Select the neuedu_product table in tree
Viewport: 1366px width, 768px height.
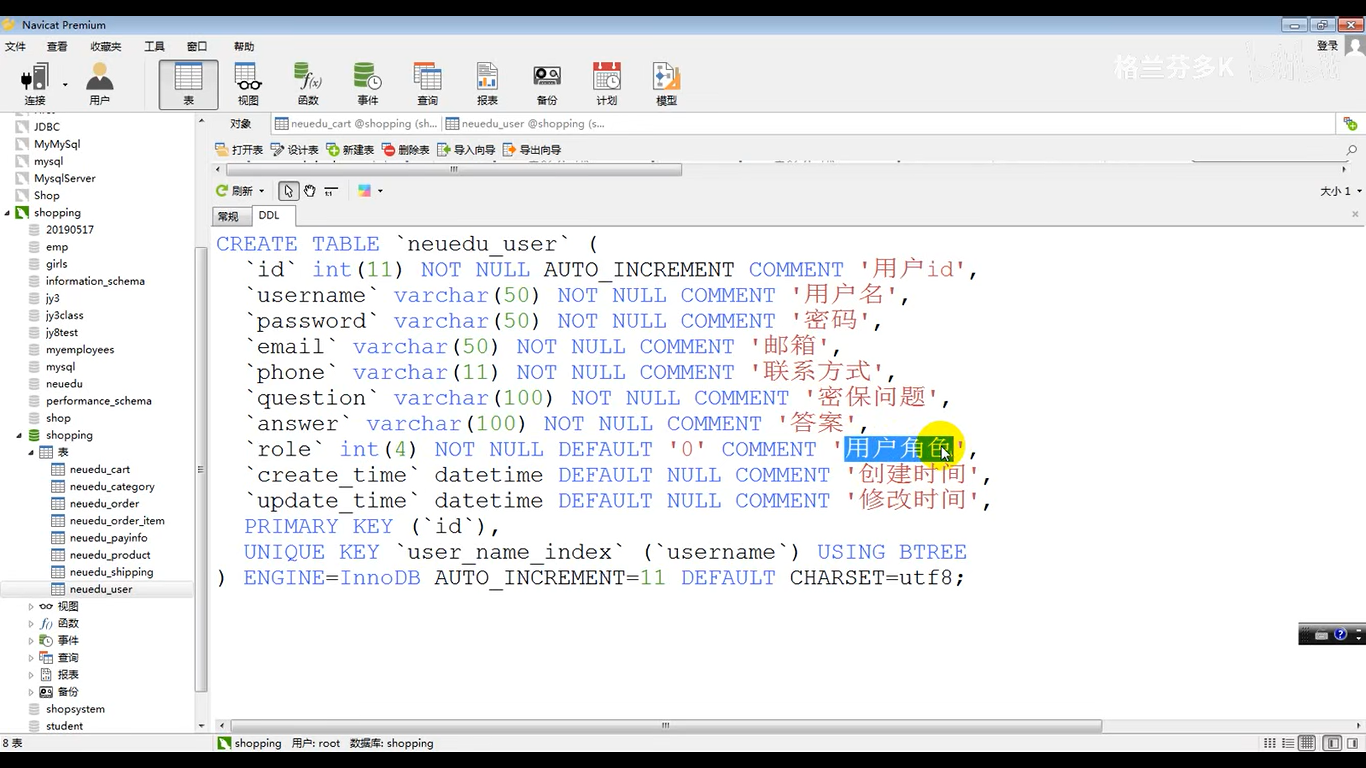[x=110, y=555]
